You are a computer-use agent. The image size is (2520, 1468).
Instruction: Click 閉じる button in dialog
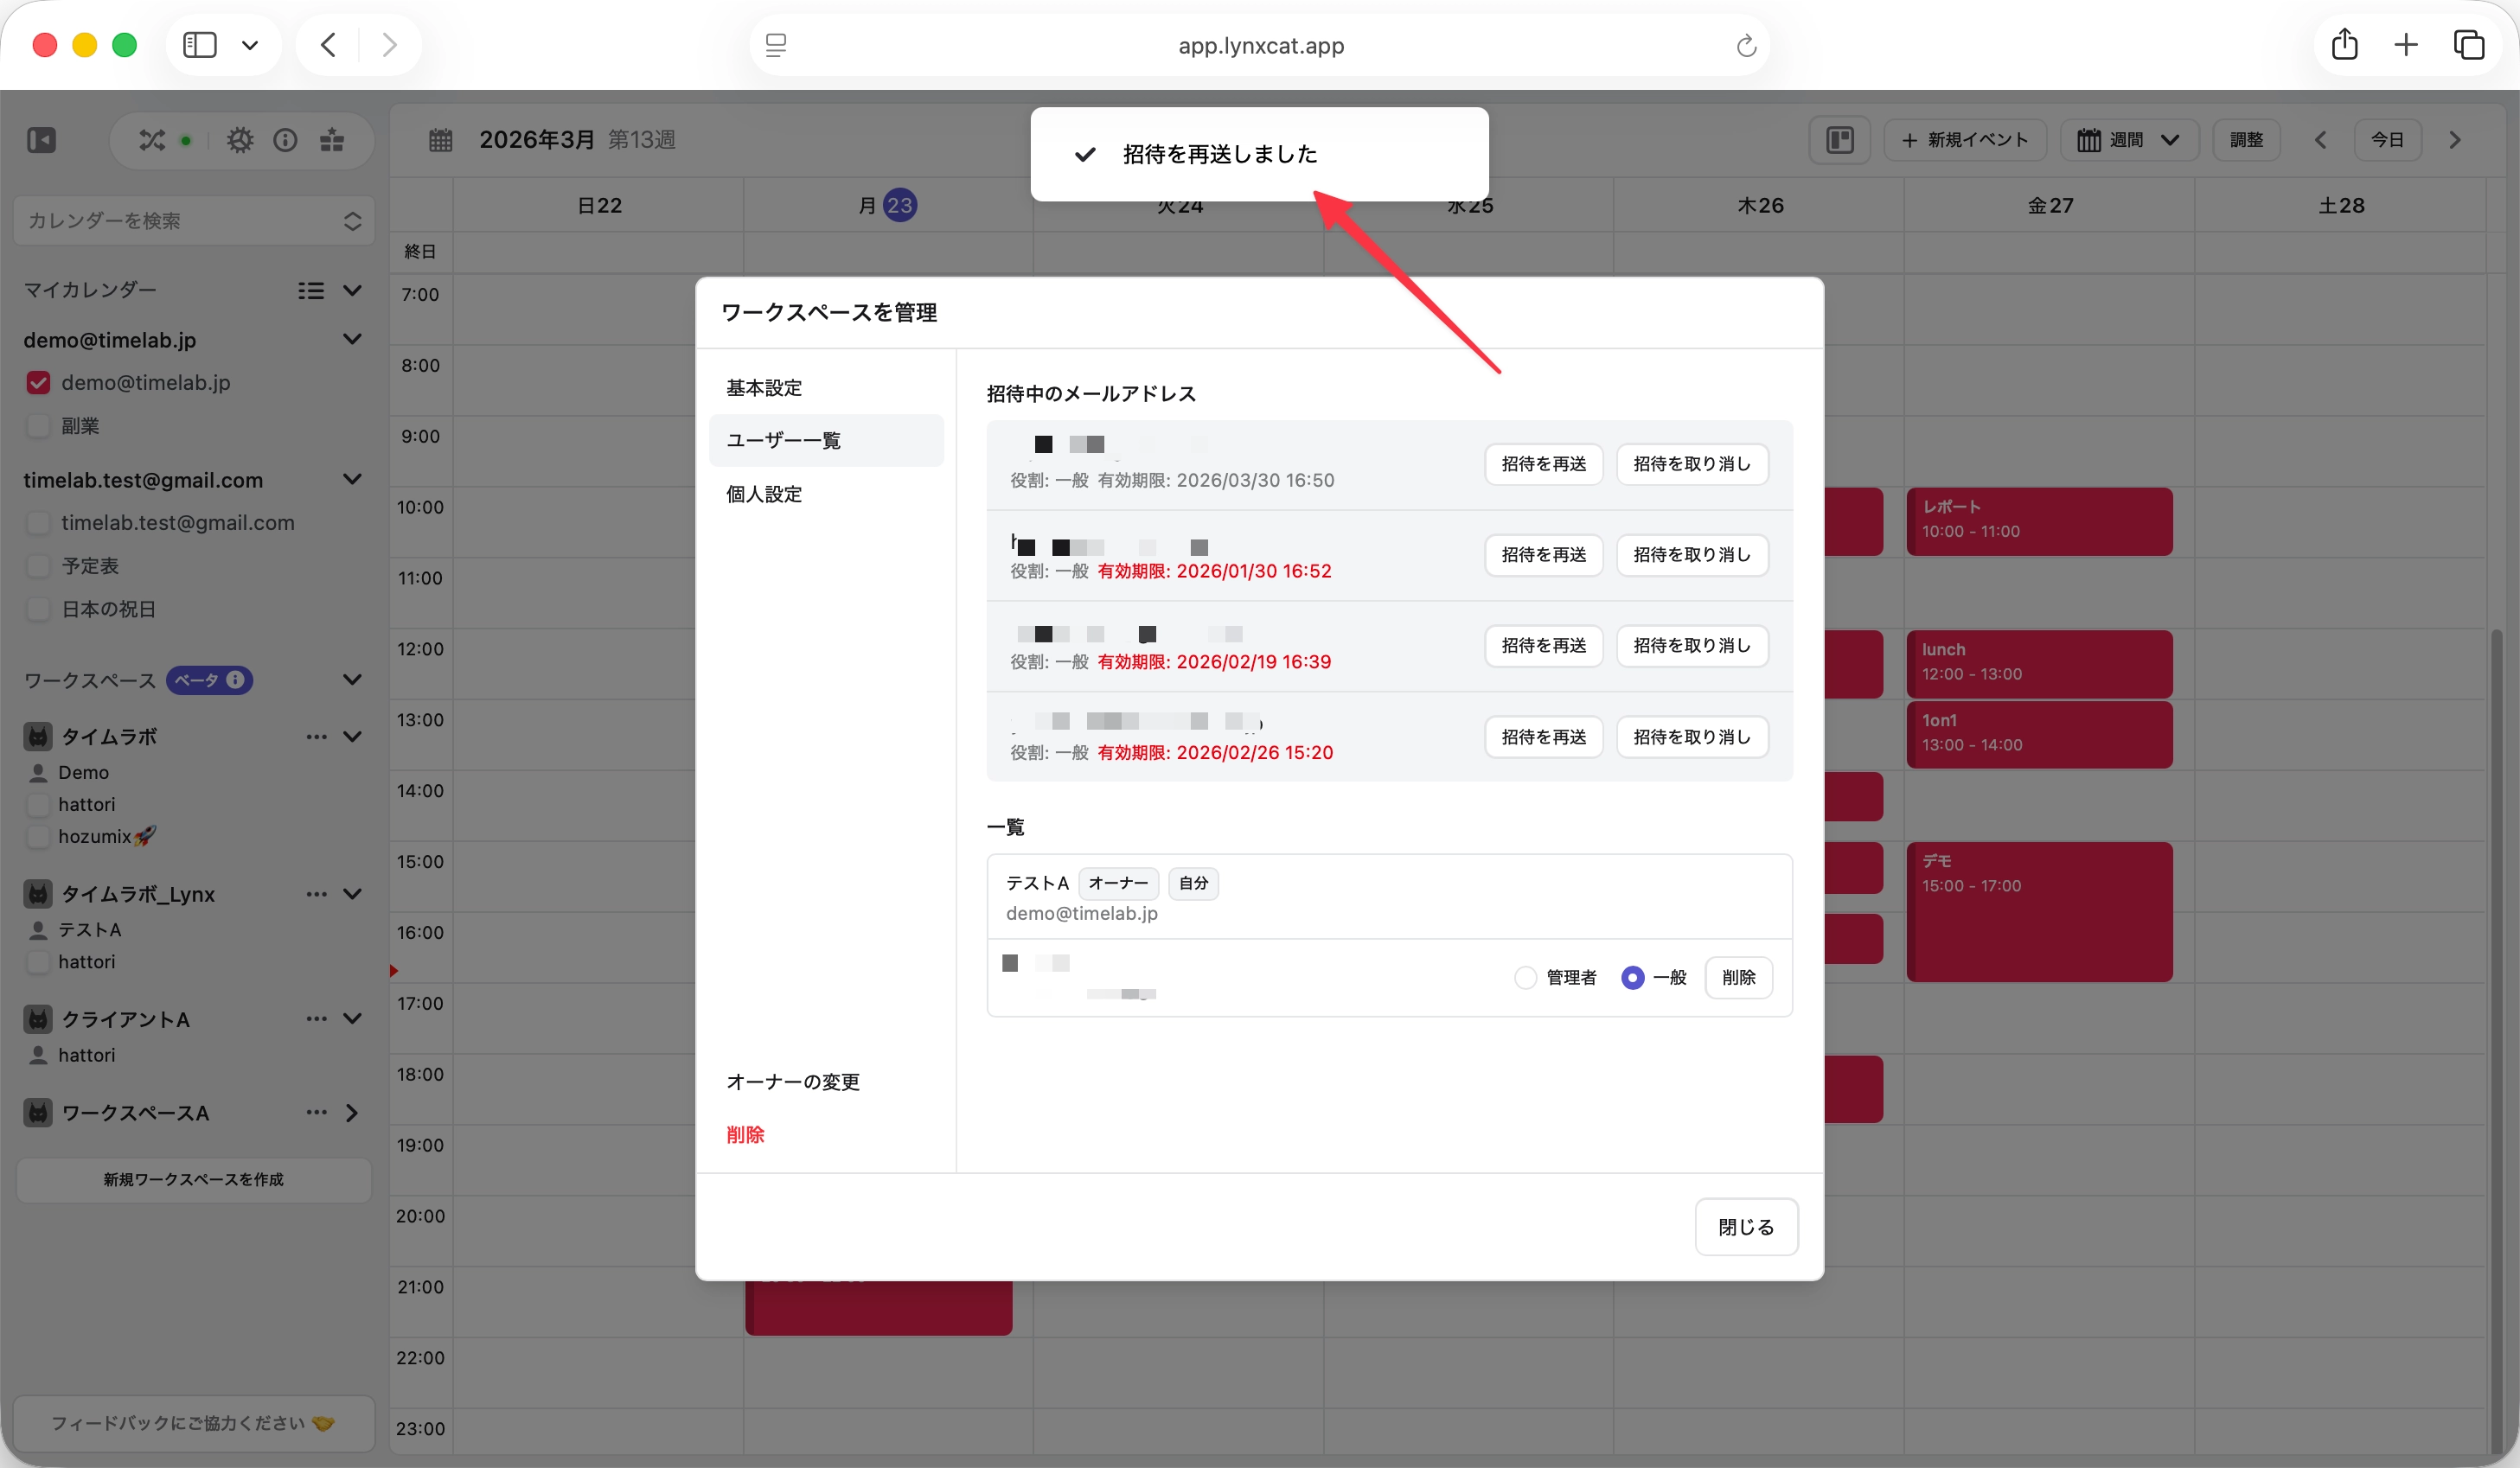tap(1745, 1226)
